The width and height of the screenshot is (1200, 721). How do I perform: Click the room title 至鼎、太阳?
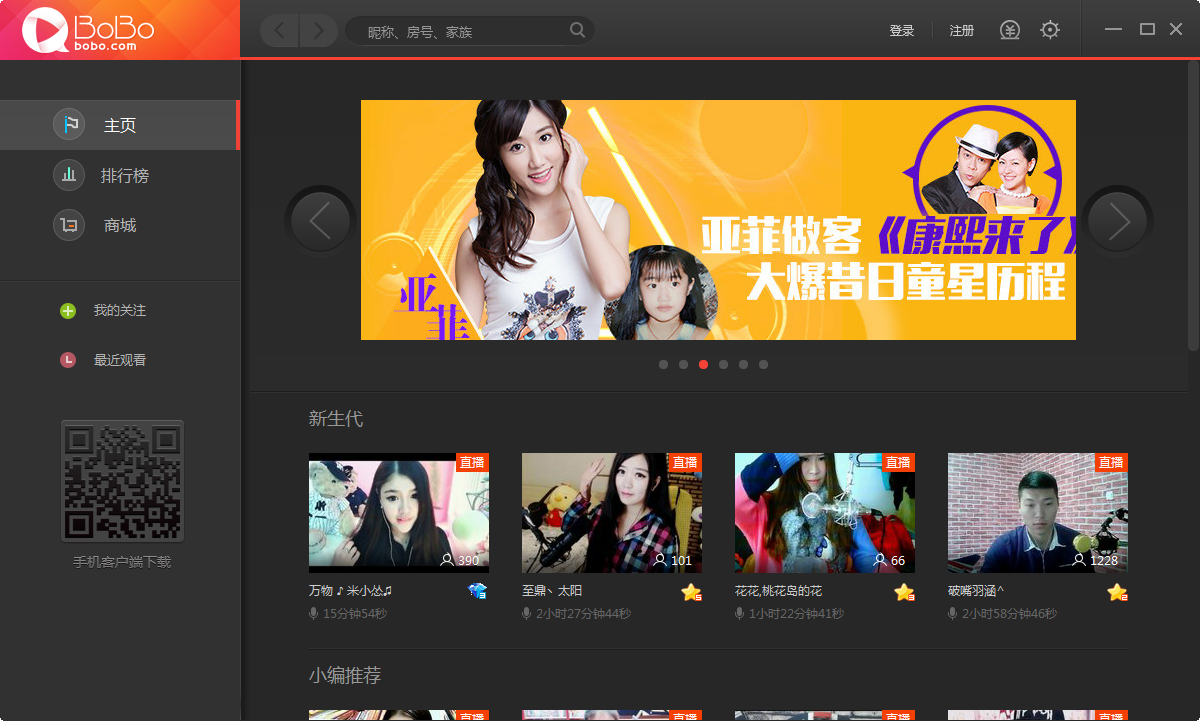click(552, 591)
